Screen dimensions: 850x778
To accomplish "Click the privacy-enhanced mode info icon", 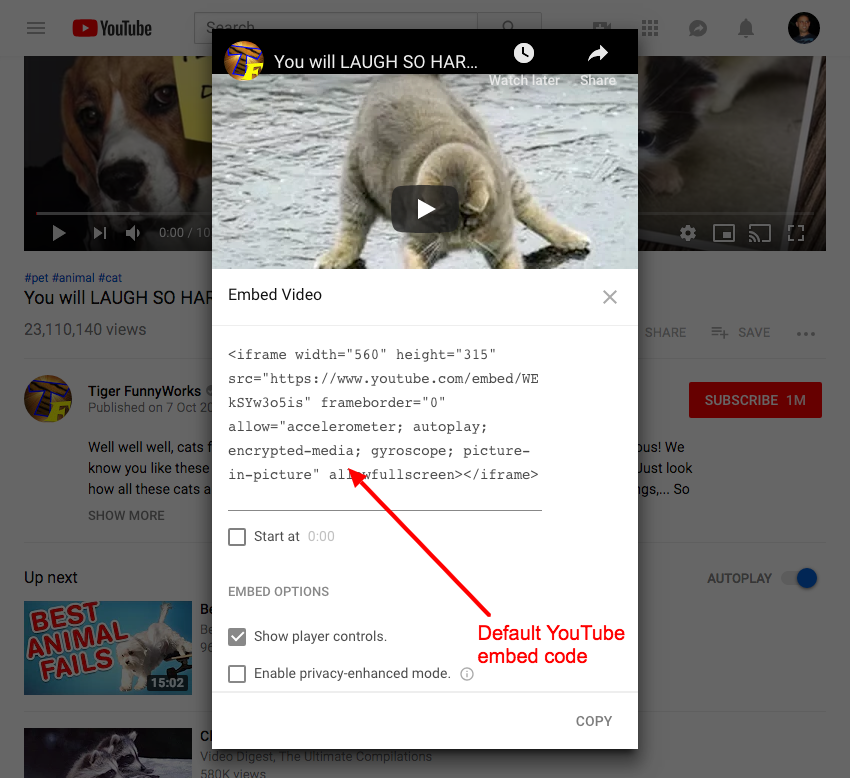I will click(467, 674).
